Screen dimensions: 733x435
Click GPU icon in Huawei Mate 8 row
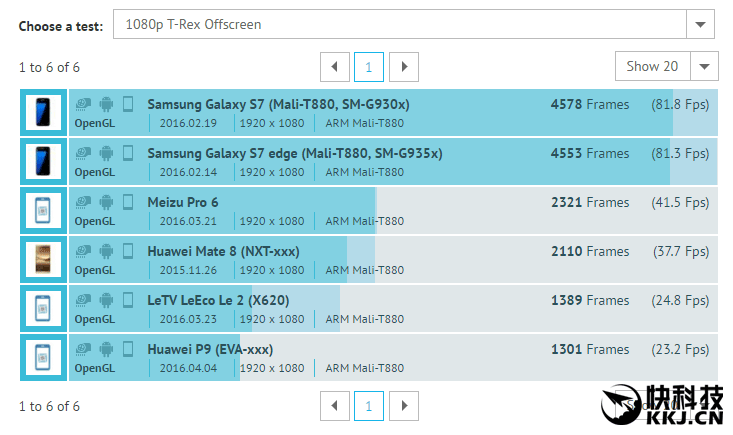84,251
